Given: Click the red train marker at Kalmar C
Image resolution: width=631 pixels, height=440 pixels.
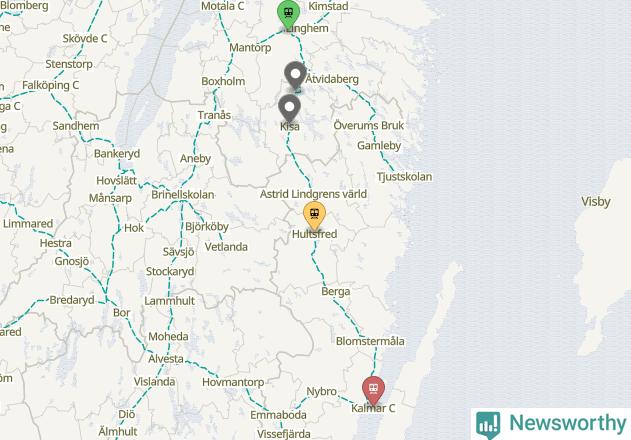Looking at the screenshot, I should pyautogui.click(x=373, y=390).
